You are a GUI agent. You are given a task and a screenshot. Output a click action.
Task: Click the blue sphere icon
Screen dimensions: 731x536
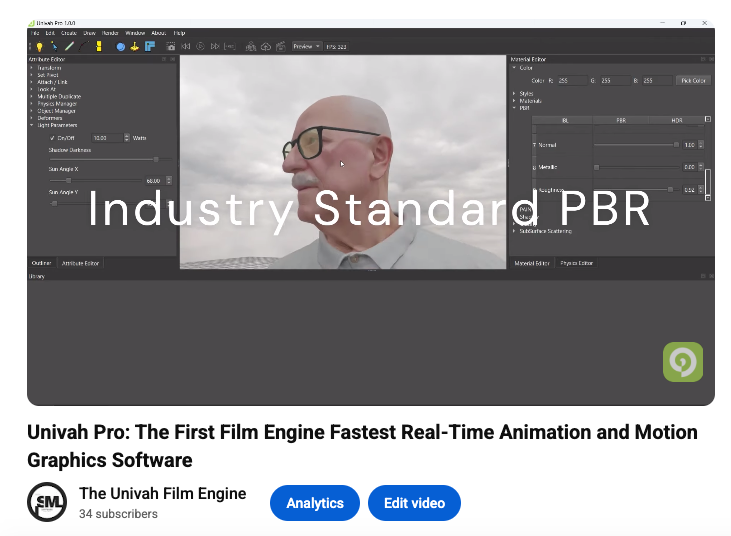coord(121,47)
